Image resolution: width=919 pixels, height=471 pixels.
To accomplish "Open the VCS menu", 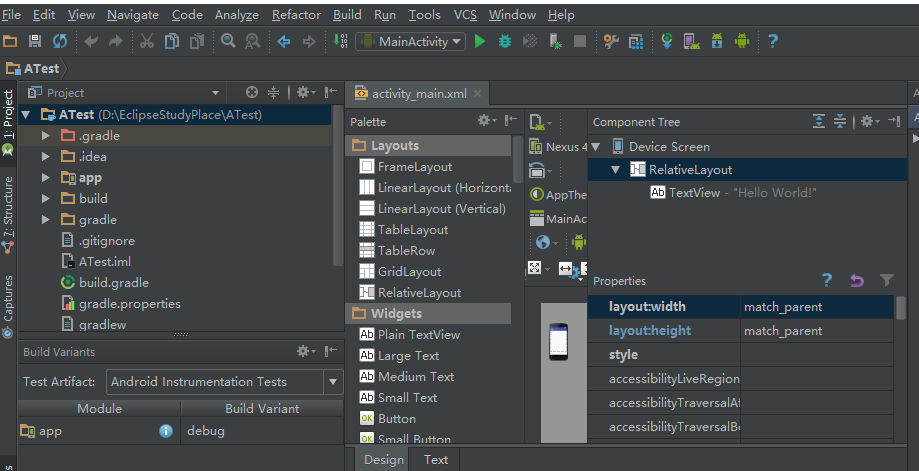I will pos(465,15).
